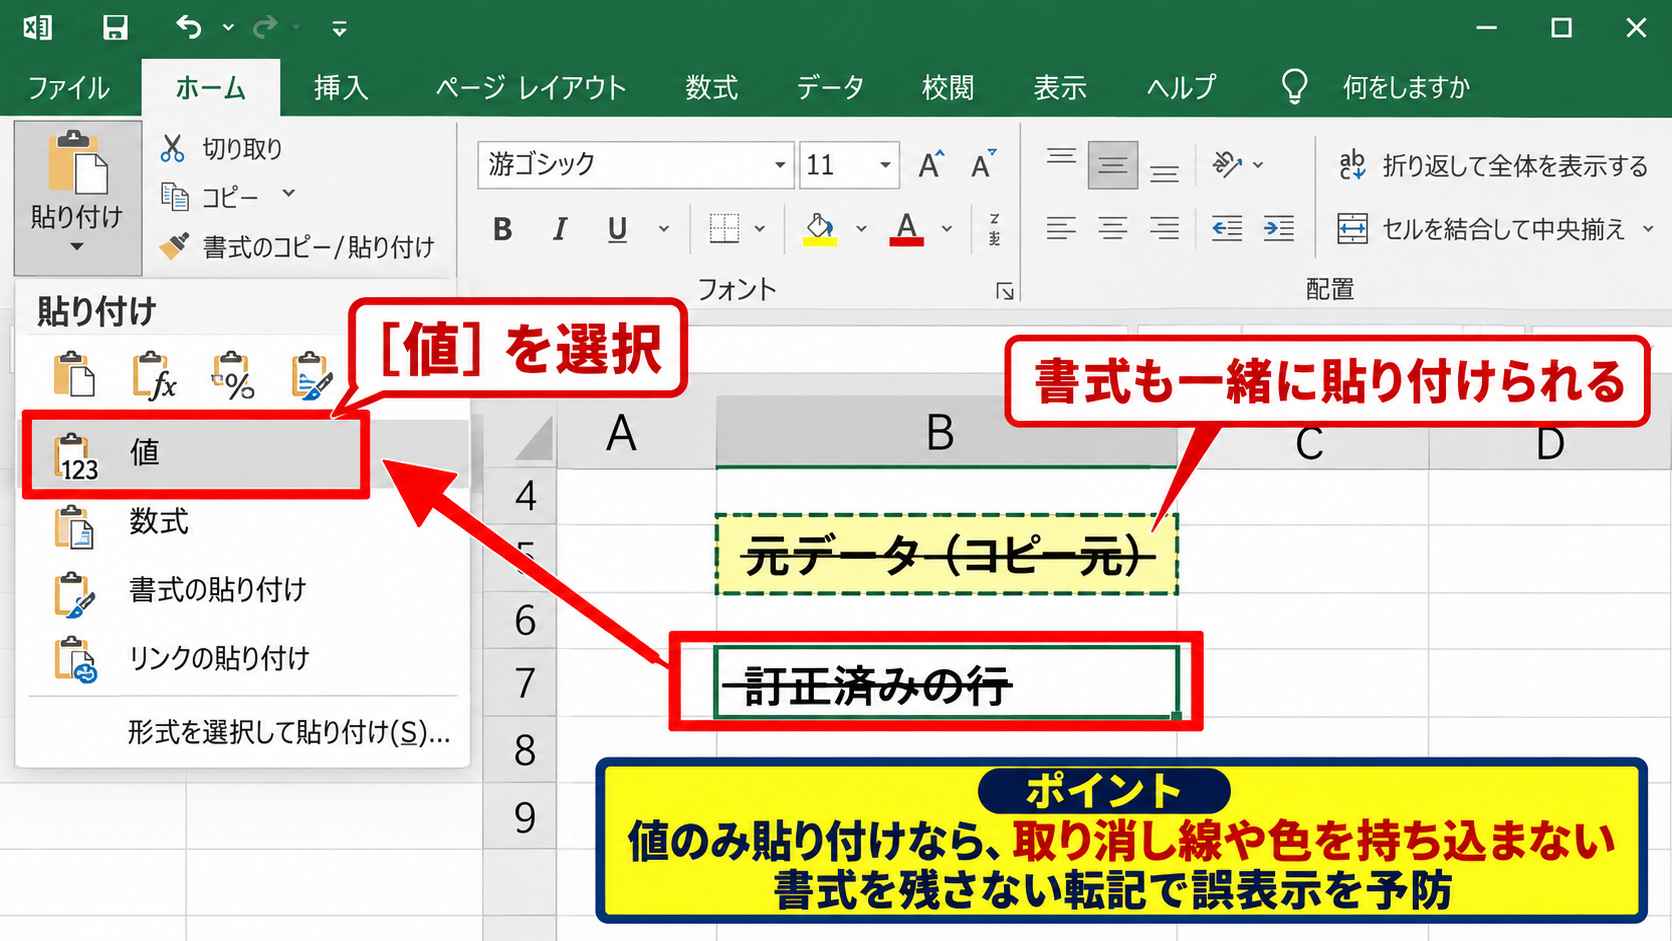This screenshot has width=1672, height=941.
Task: Click the orientation (angled text) icon
Action: coord(1227,164)
